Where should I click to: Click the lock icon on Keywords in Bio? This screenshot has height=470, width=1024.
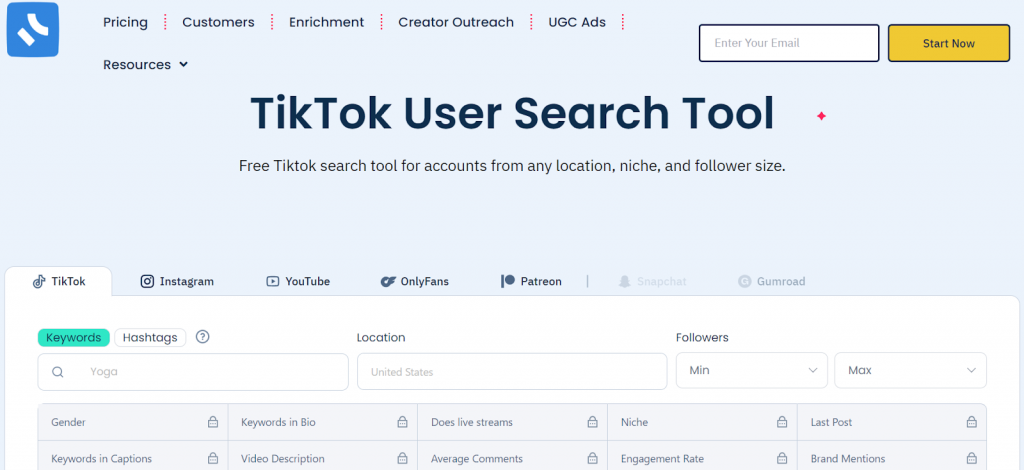pyautogui.click(x=402, y=422)
